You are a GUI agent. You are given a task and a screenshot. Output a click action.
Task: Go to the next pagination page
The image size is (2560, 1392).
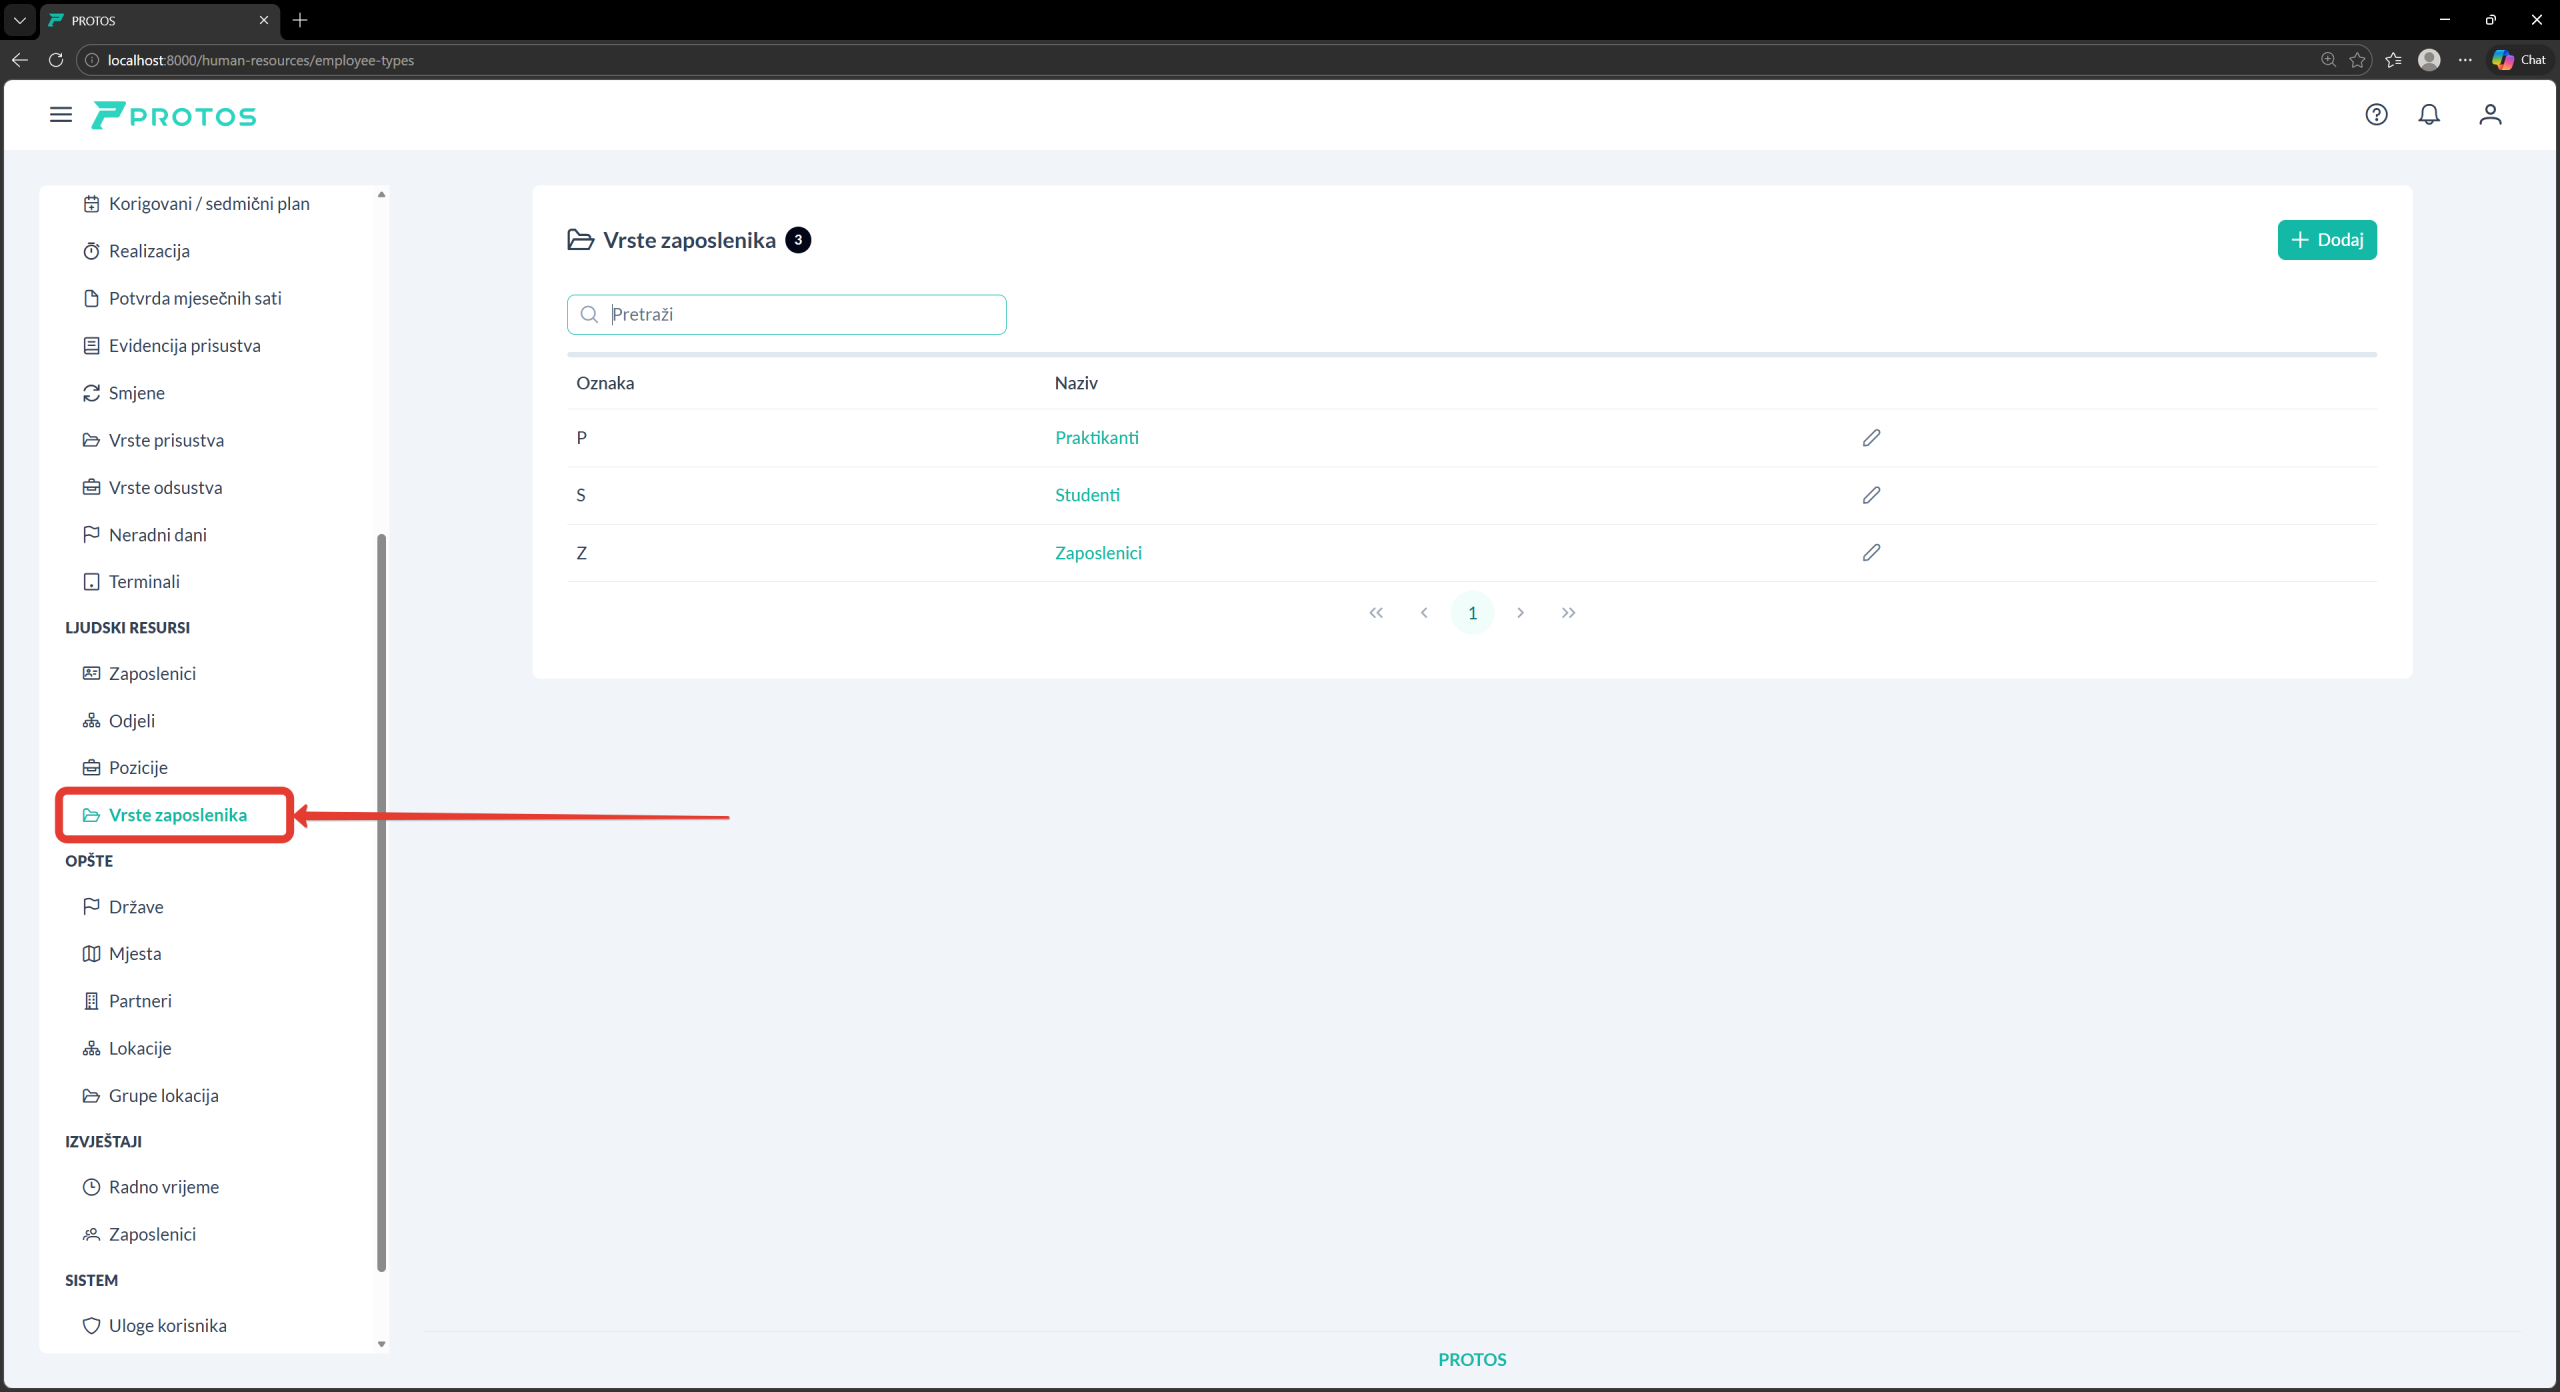tap(1520, 613)
